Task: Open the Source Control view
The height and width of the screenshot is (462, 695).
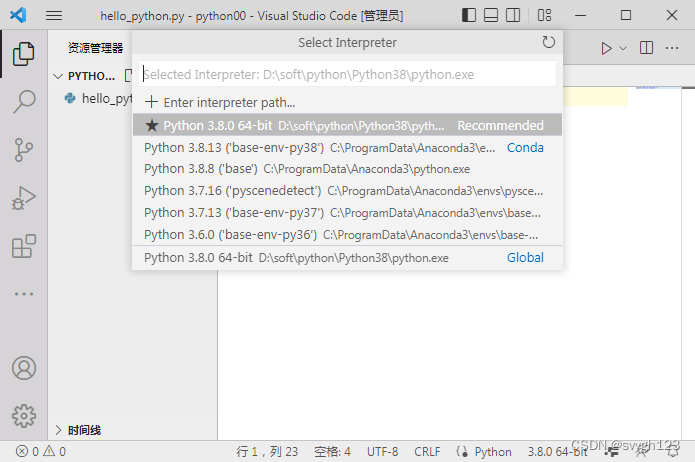Action: click(23, 150)
